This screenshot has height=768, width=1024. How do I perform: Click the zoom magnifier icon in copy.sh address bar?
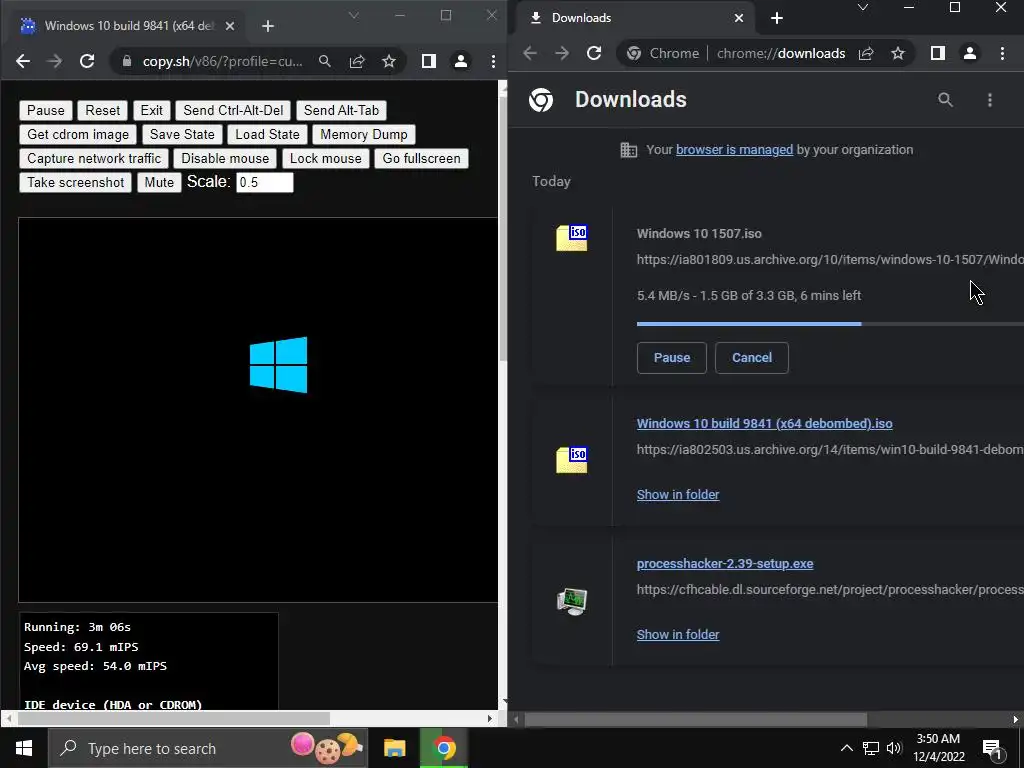(325, 61)
